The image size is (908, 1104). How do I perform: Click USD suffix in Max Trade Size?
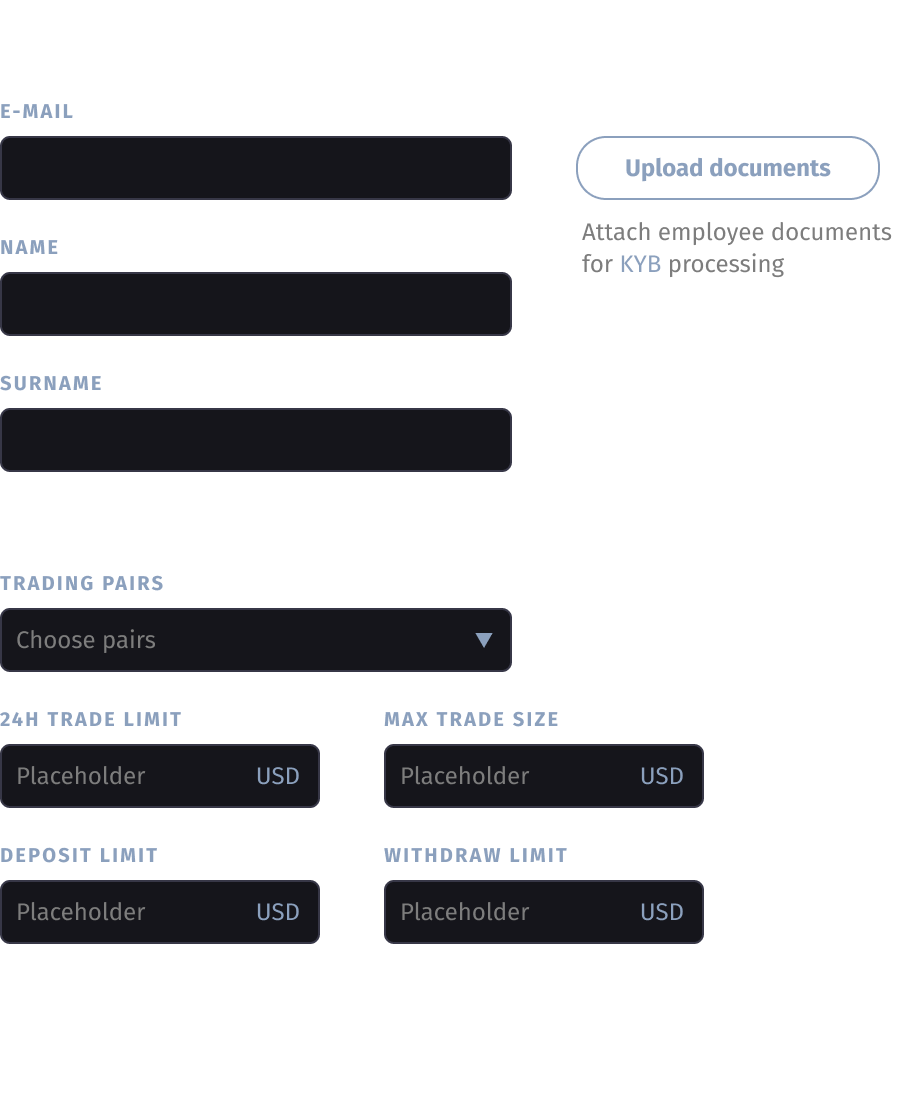point(662,776)
